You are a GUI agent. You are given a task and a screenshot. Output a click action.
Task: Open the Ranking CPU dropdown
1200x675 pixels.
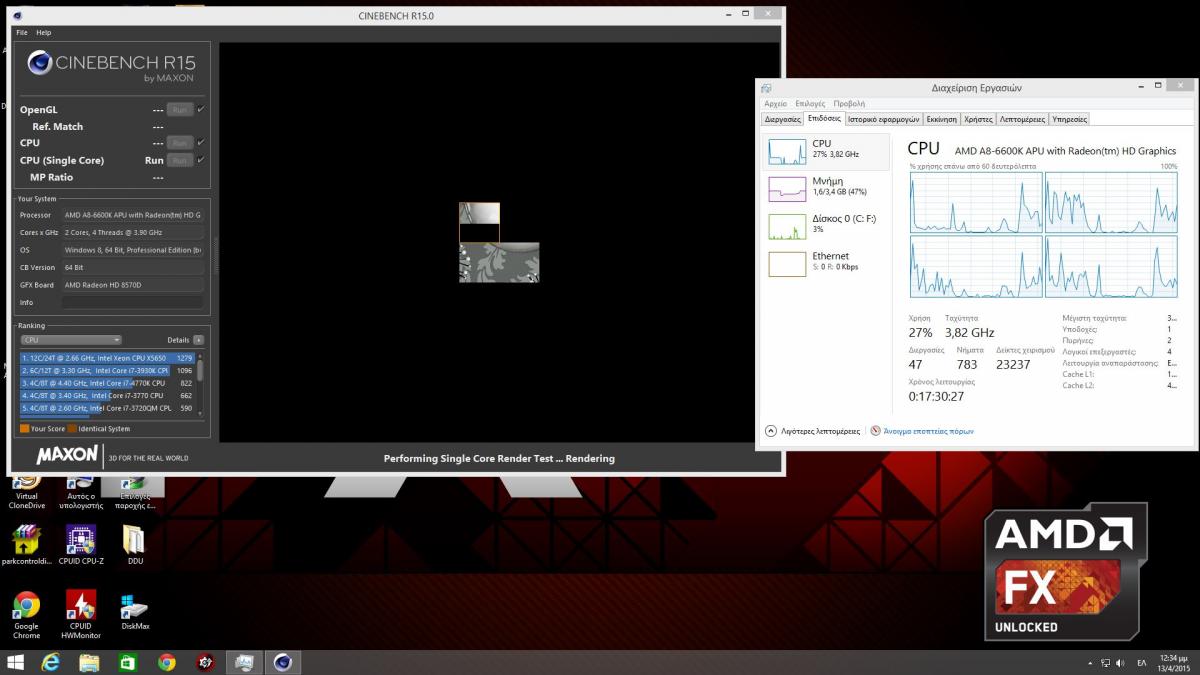[71, 340]
